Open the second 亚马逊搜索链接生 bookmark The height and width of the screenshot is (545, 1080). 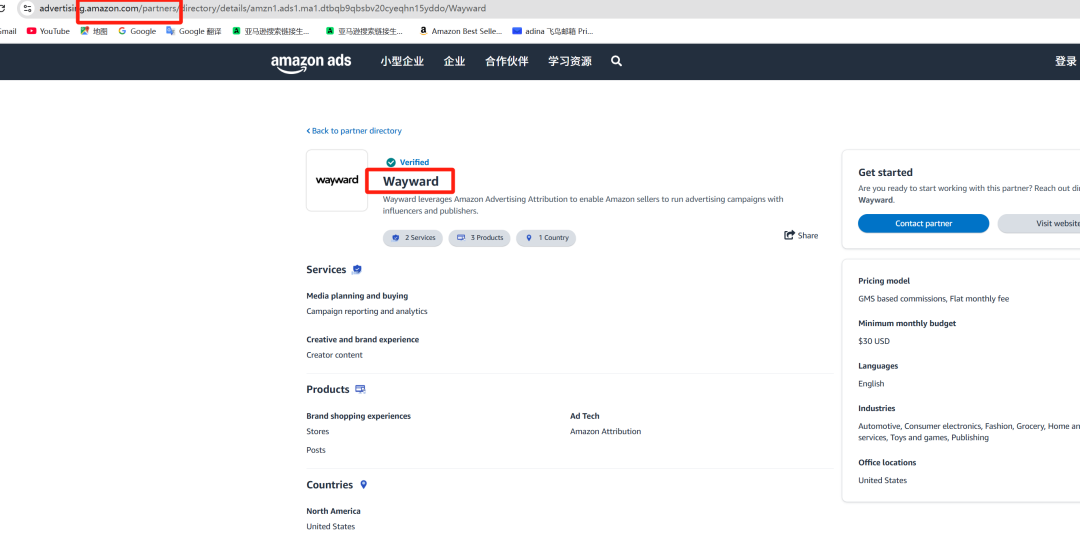coord(364,31)
